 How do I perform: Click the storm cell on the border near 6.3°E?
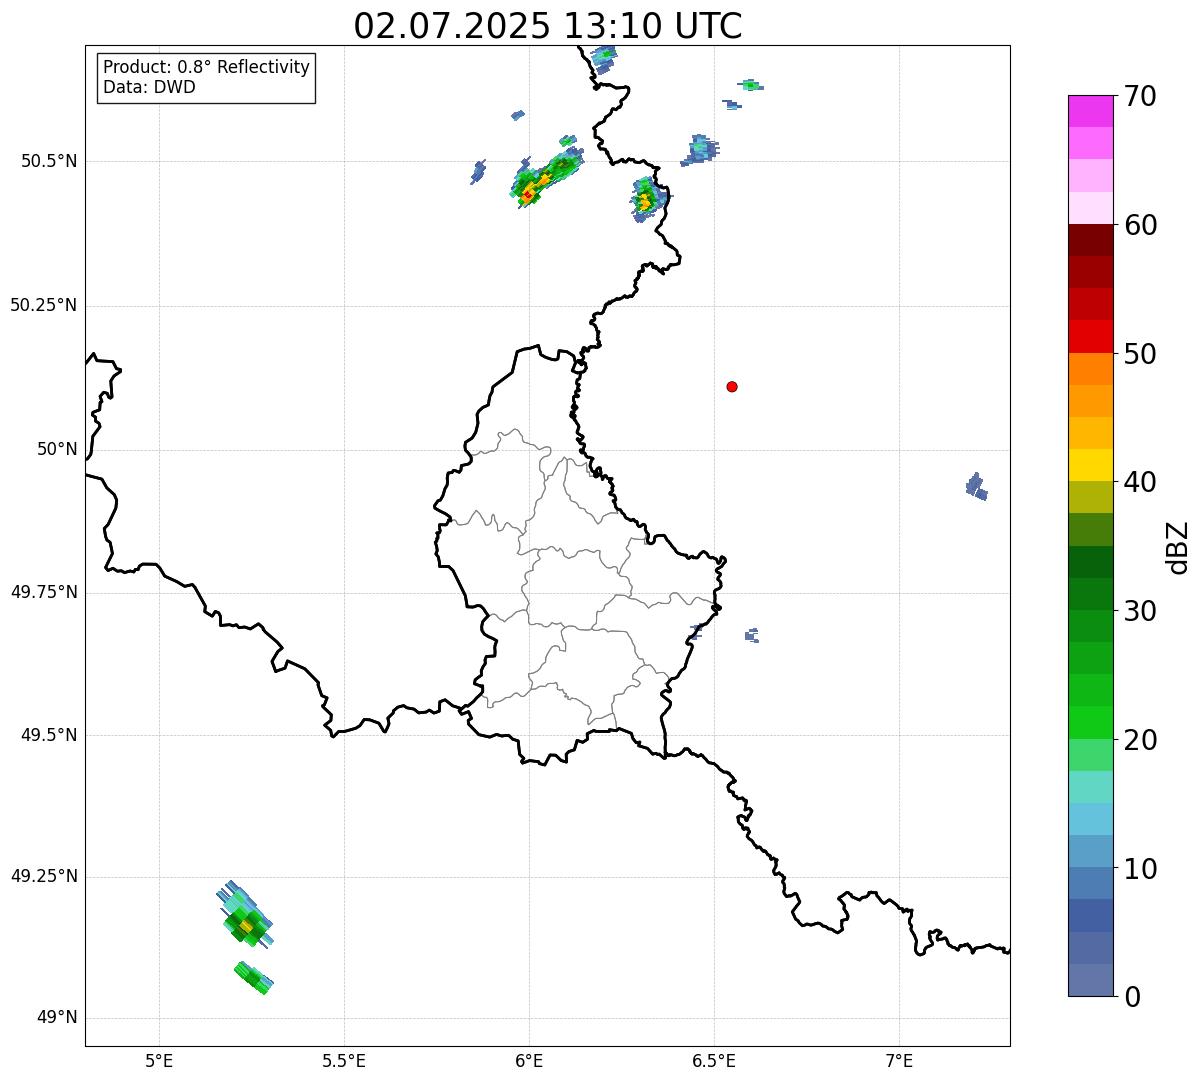(648, 199)
